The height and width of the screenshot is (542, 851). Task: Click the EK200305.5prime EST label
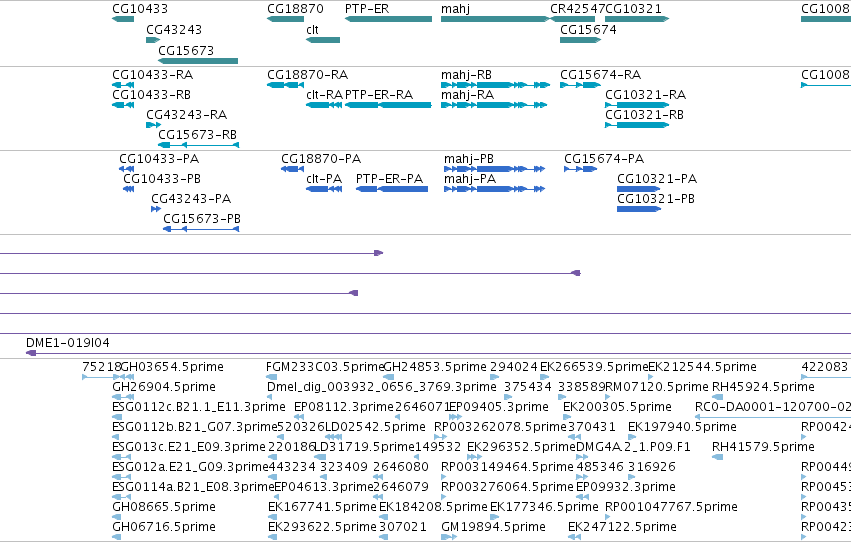click(x=617, y=407)
